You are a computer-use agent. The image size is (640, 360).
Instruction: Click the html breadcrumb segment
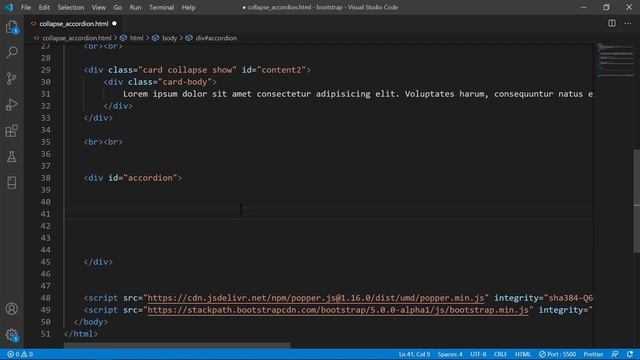(136, 38)
